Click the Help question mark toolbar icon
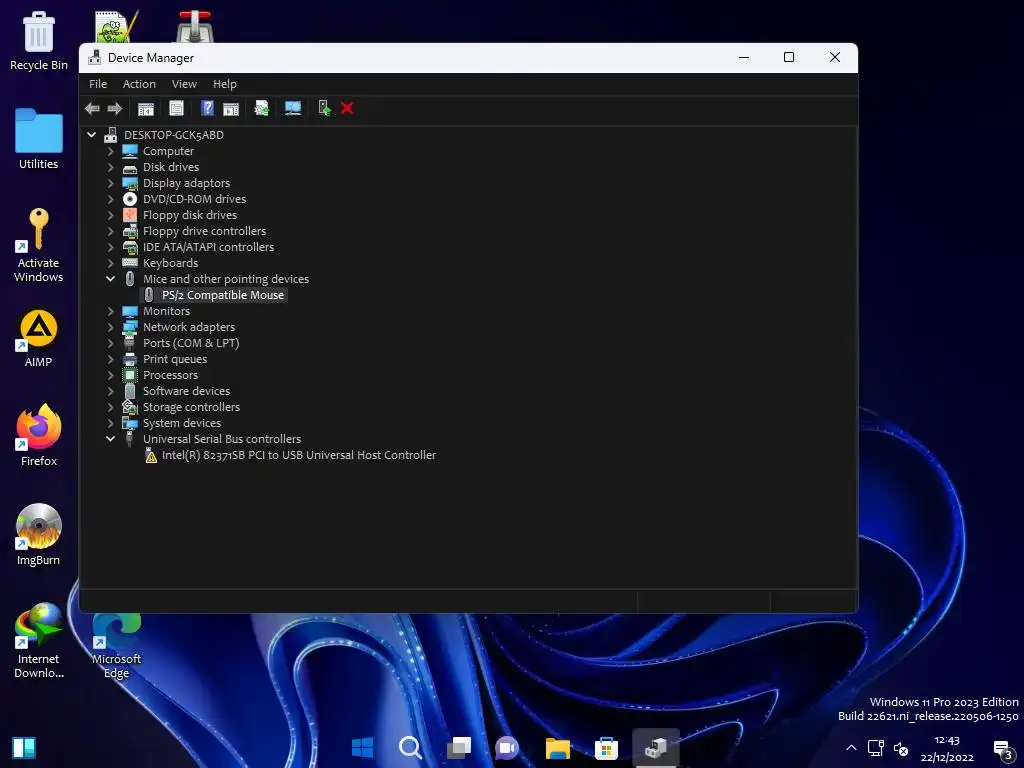The image size is (1024, 768). (207, 108)
